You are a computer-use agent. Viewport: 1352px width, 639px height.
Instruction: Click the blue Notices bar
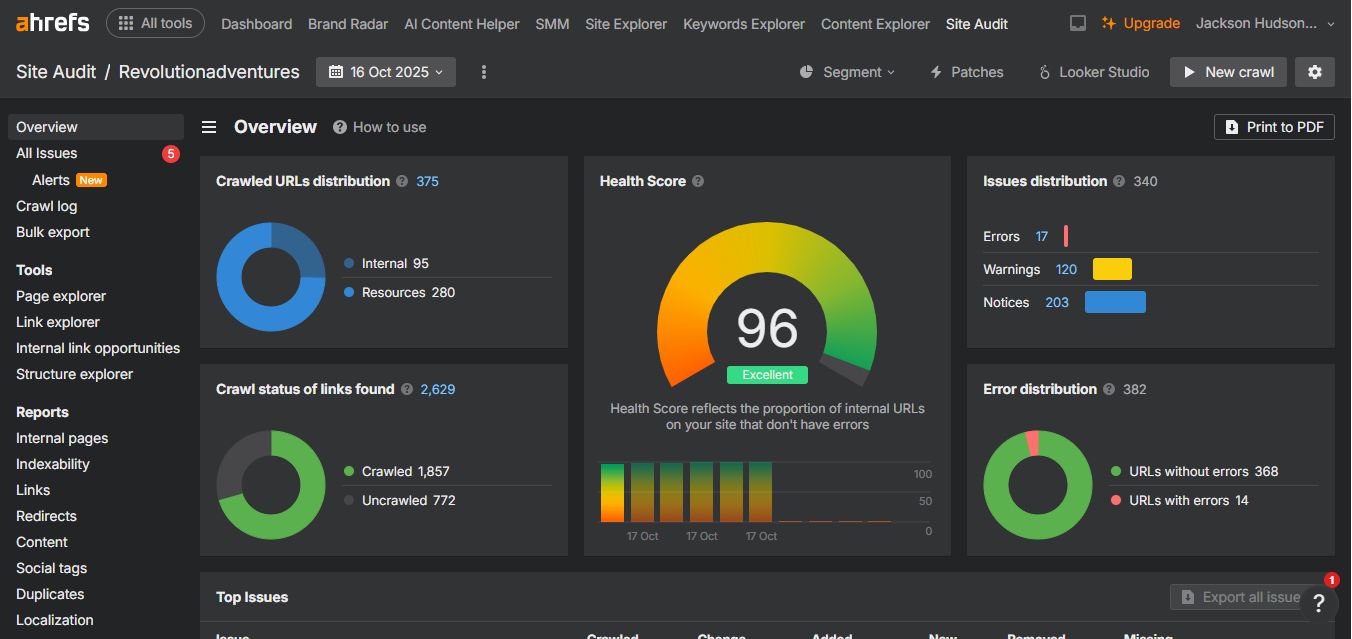(1115, 302)
